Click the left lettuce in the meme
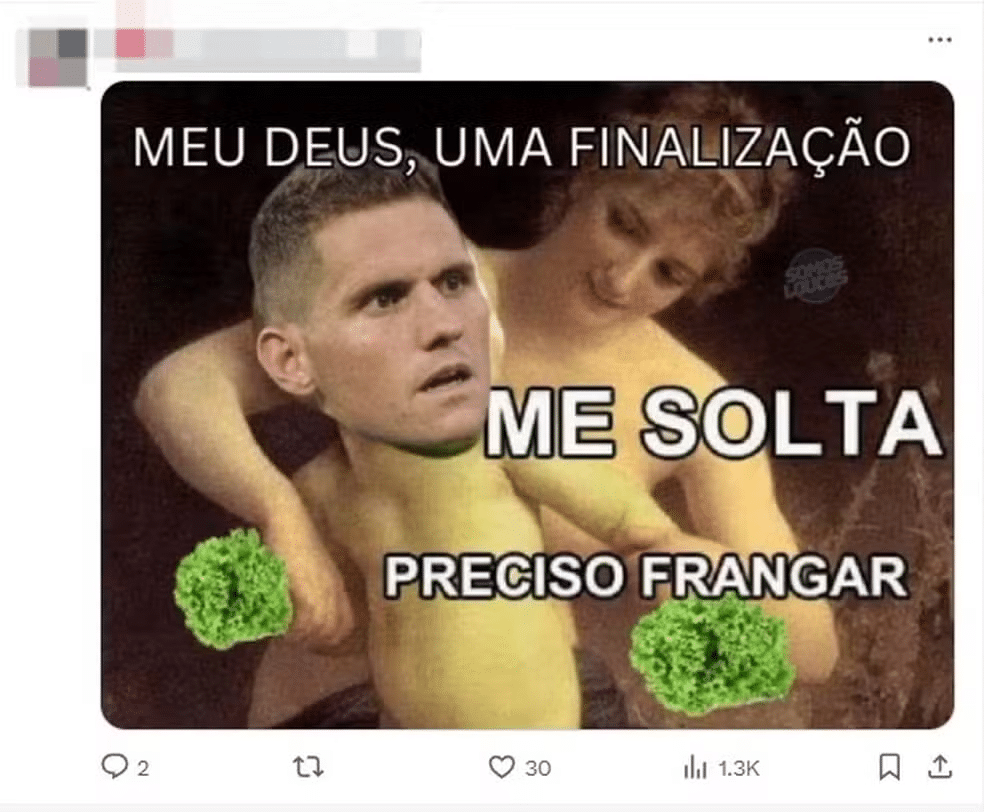The width and height of the screenshot is (984, 812). (x=233, y=588)
